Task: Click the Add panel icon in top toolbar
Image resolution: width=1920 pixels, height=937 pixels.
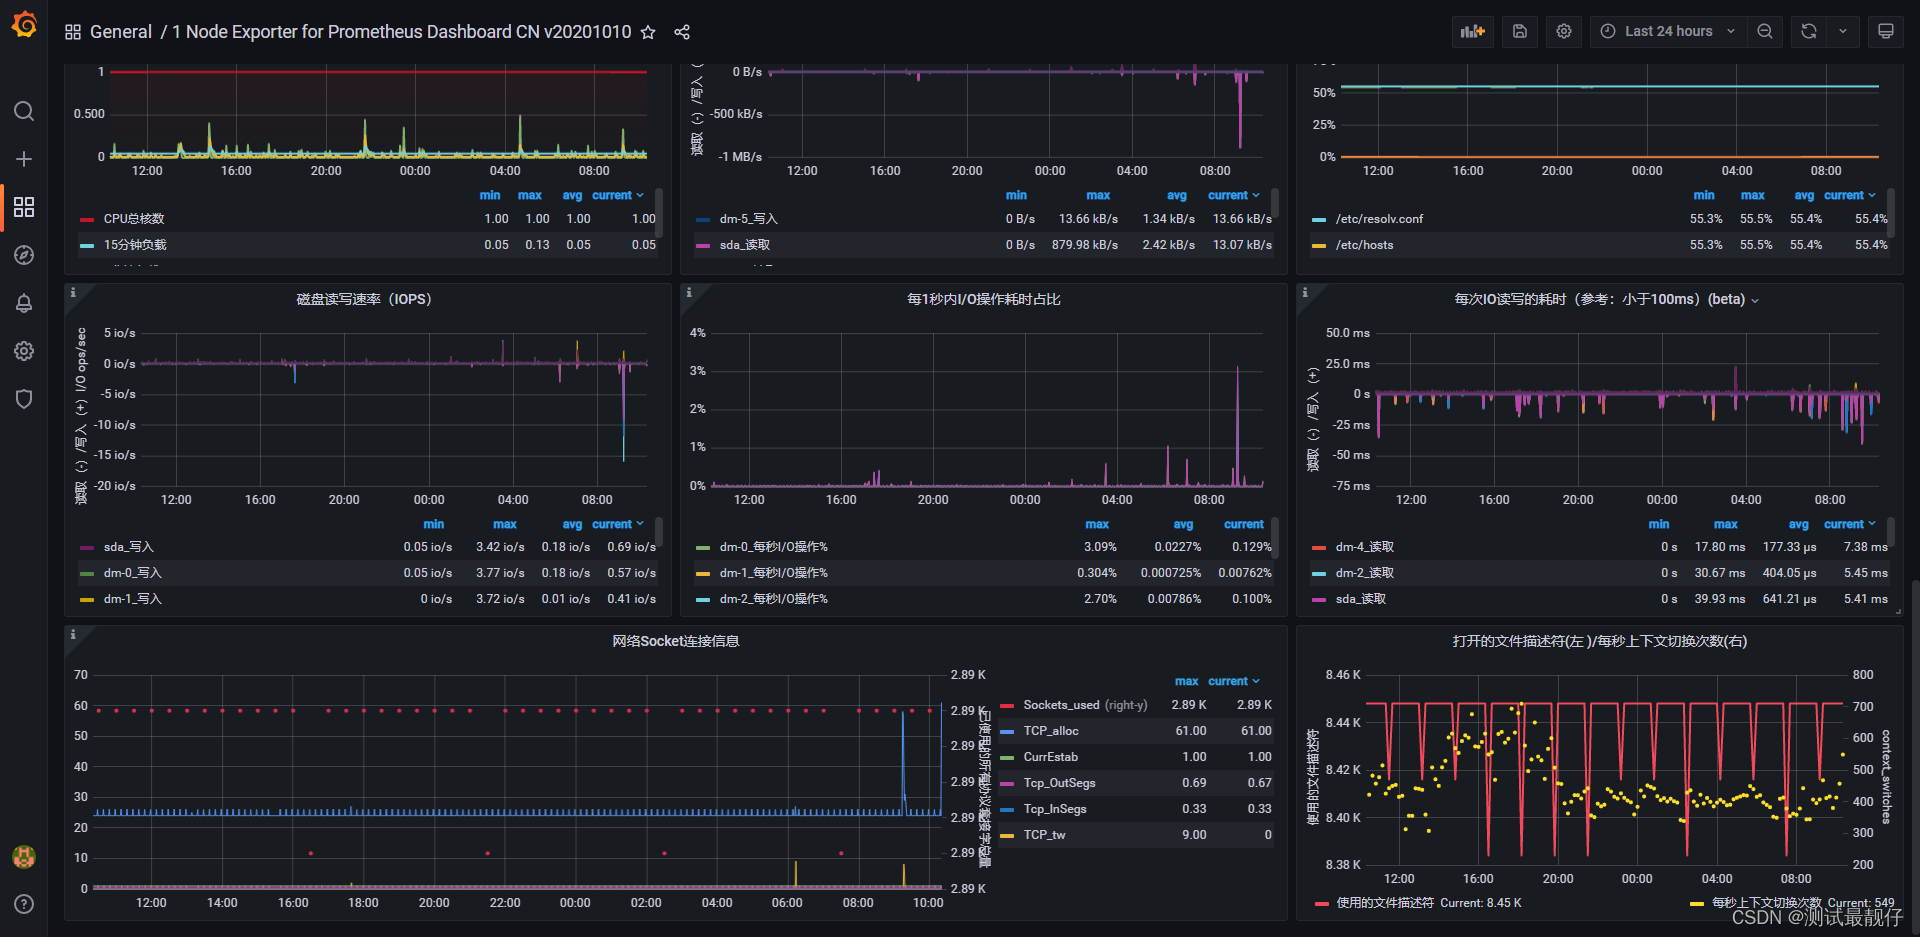Action: click(1473, 32)
